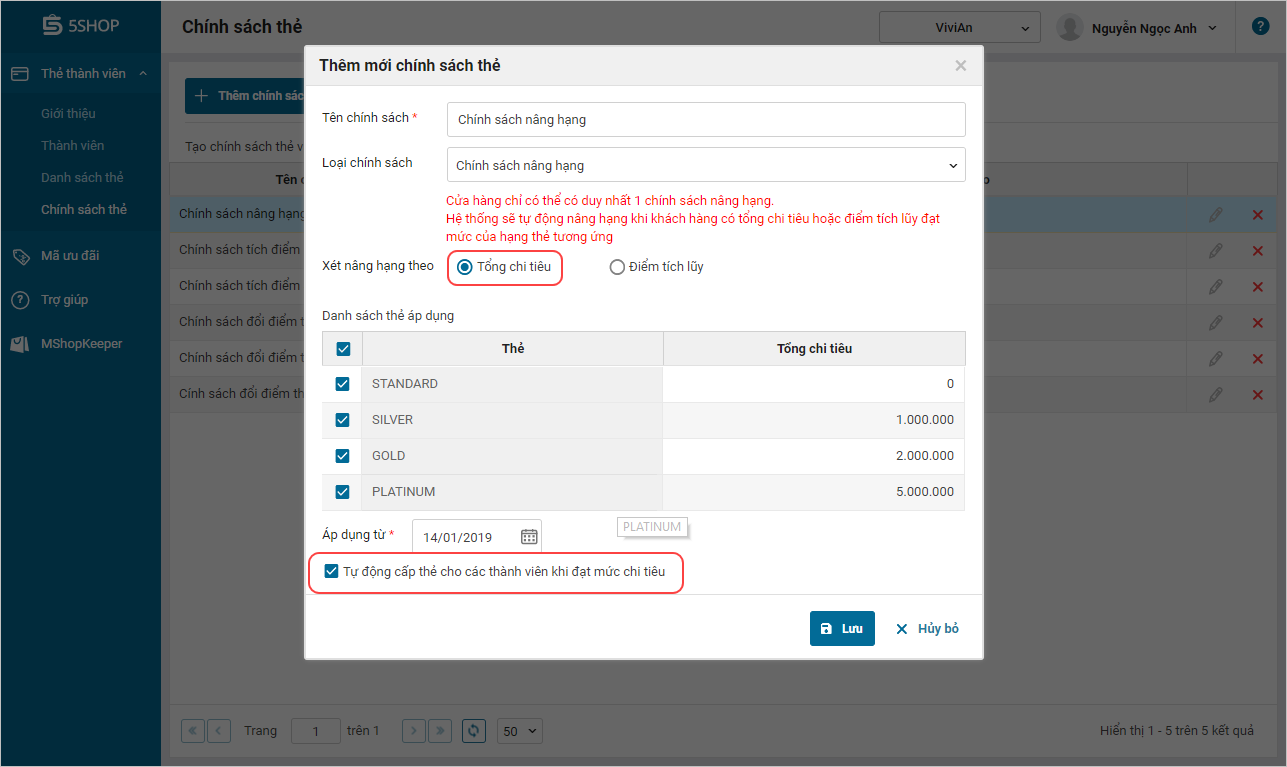Open the Loại chính sách dropdown
This screenshot has width=1287, height=767.
(705, 165)
